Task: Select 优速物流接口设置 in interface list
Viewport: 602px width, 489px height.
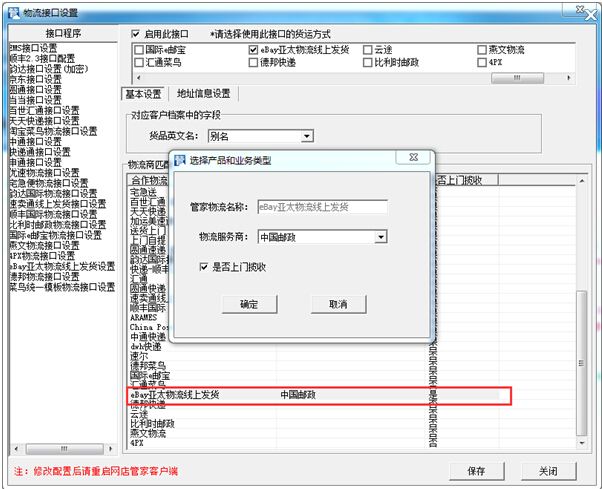Action: point(45,172)
